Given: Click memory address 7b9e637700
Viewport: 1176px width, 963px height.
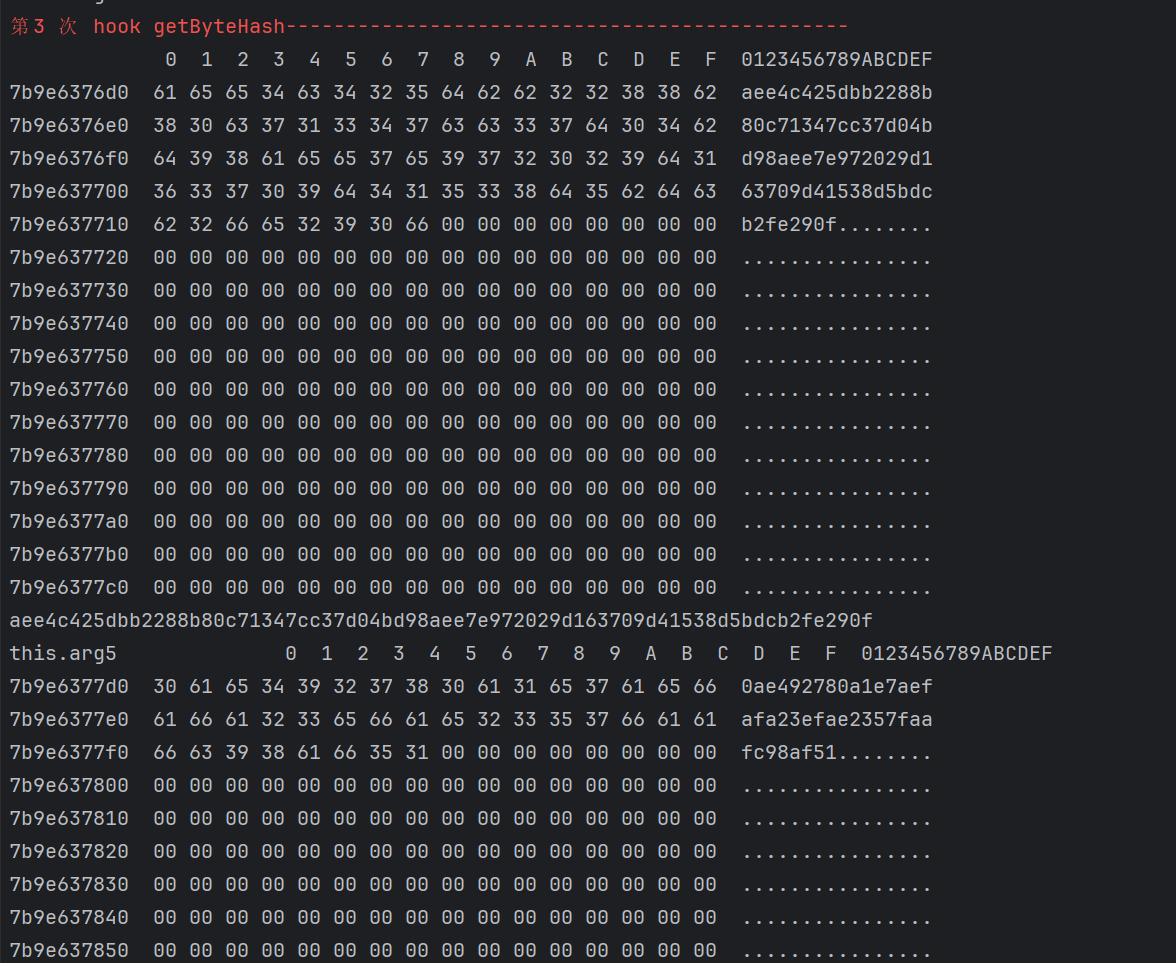Looking at the screenshot, I should click(69, 192).
